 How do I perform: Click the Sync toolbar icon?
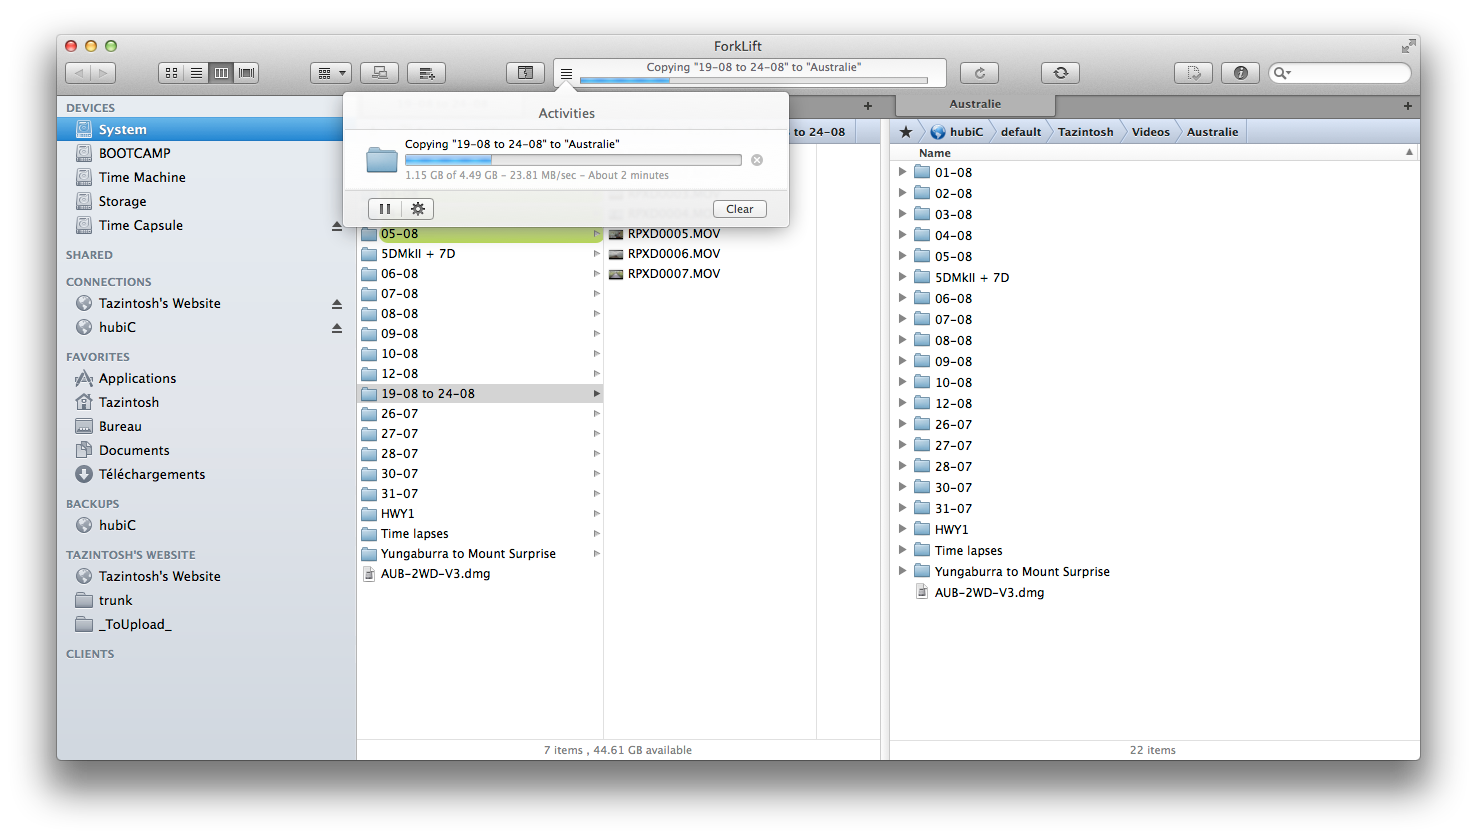coord(1060,73)
